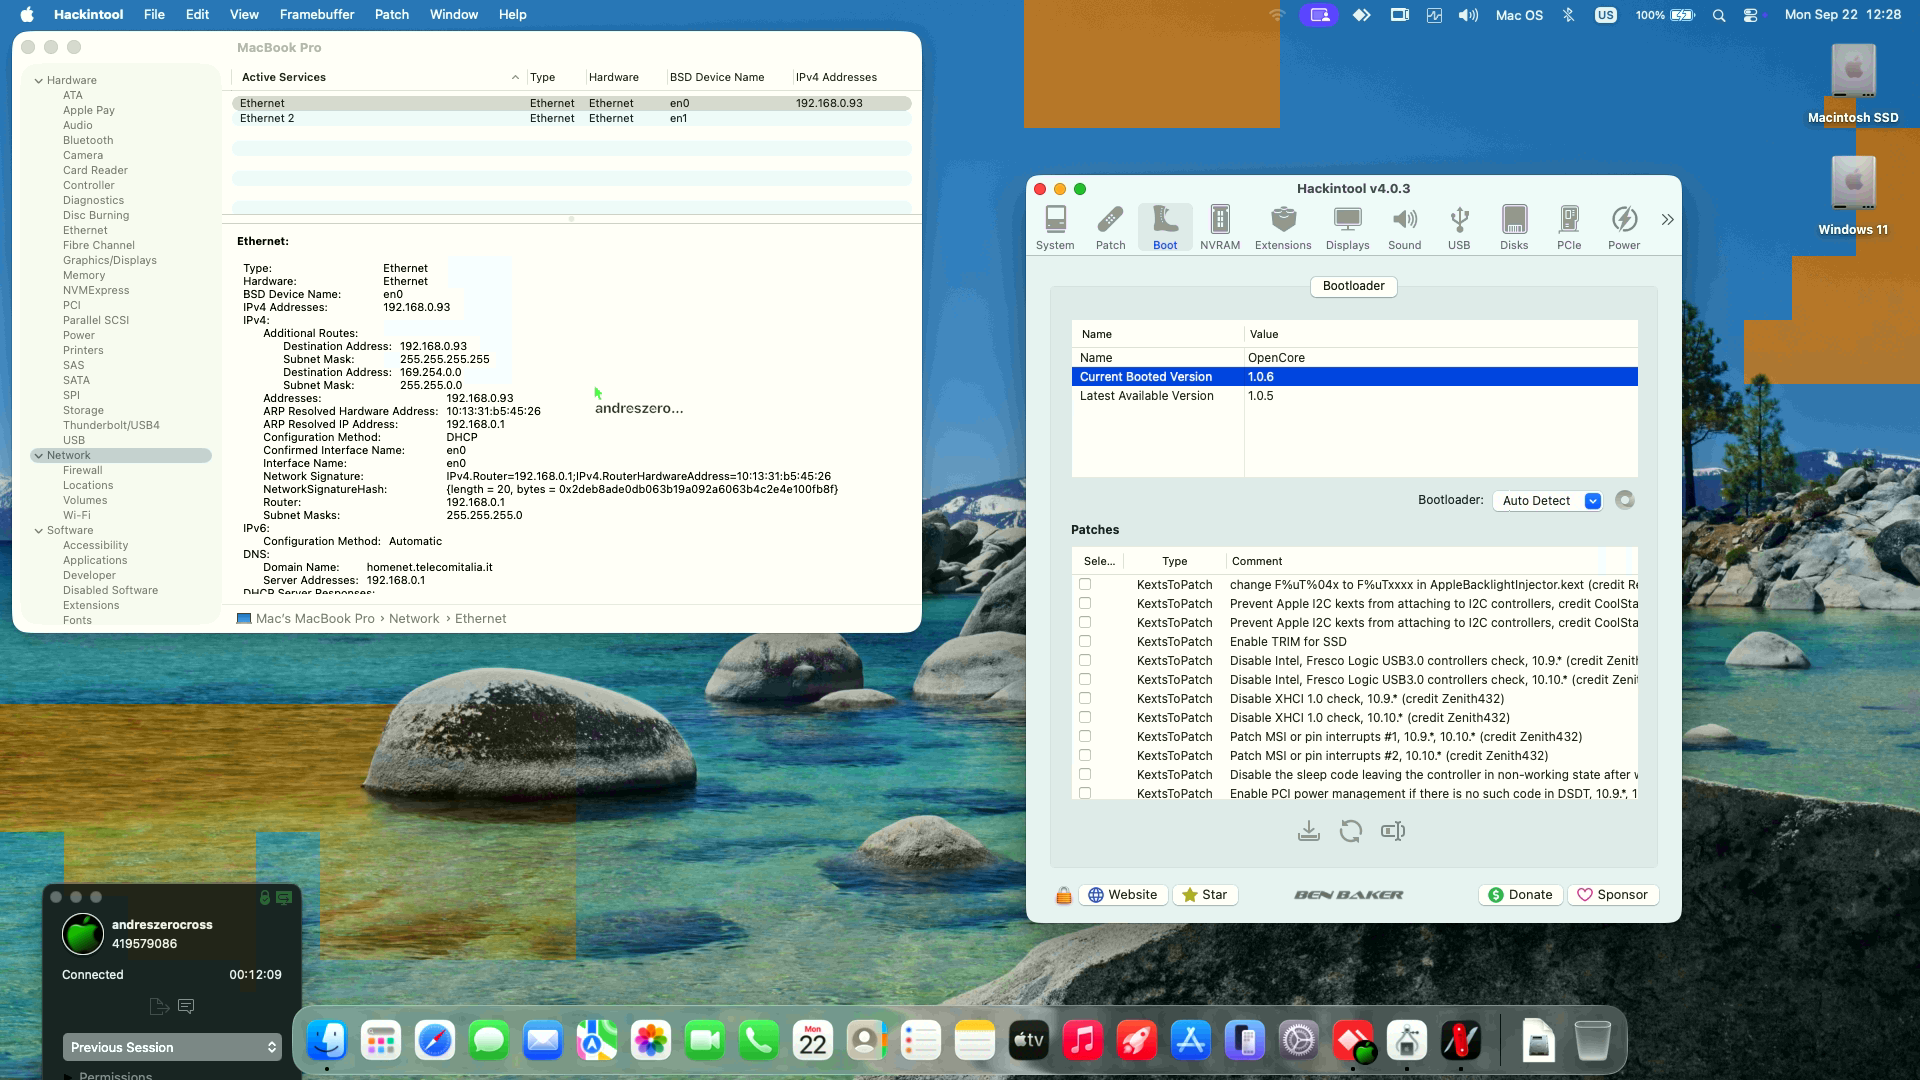
Task: Collapse the Network tree section
Action: [x=39, y=456]
